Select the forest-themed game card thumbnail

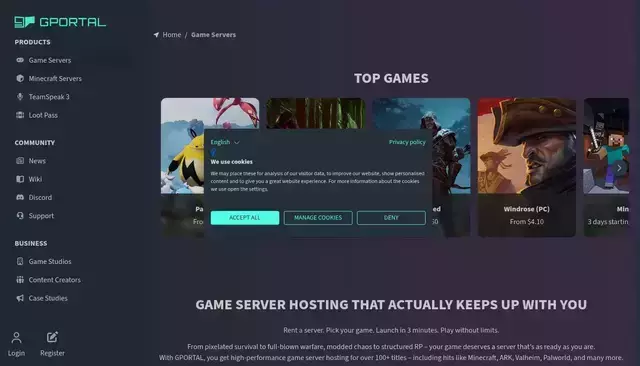pyautogui.click(x=316, y=113)
